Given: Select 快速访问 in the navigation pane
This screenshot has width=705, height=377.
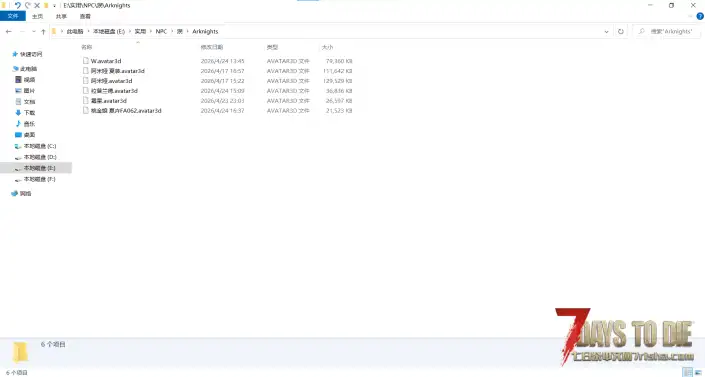Looking at the screenshot, I should pyautogui.click(x=31, y=54).
